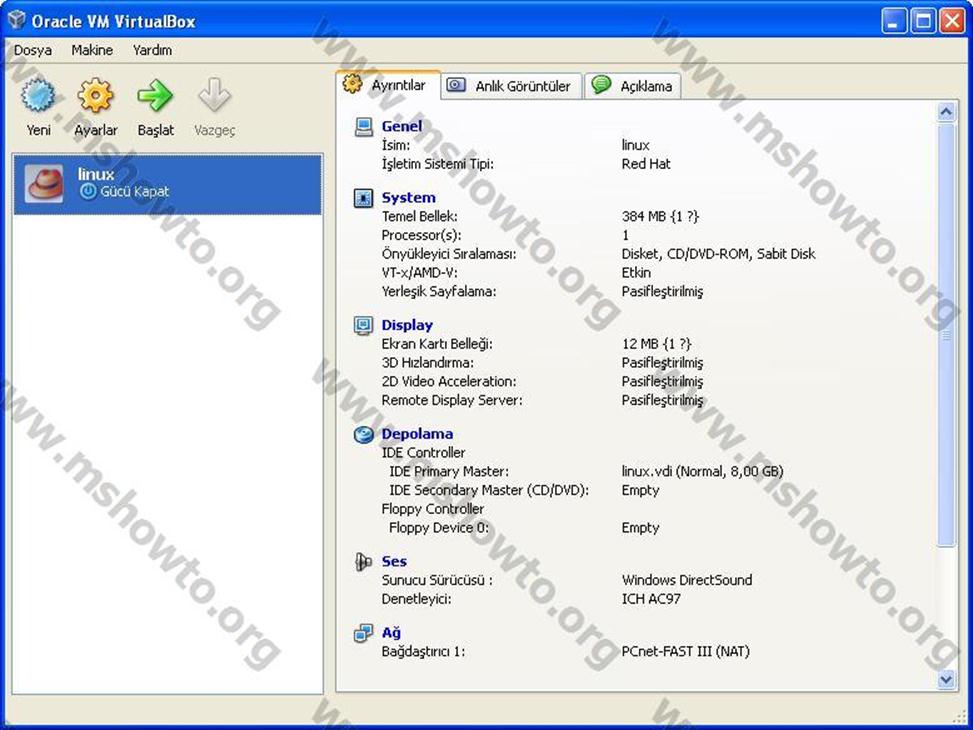Click the 'Yerleşik Sayfalama:' label
Image resolution: width=973 pixels, height=730 pixels.
(439, 291)
